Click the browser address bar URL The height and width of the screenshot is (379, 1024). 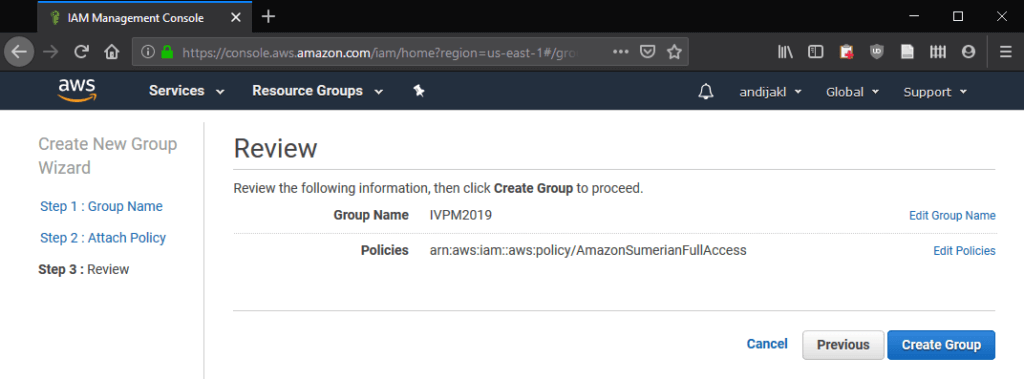(x=380, y=52)
